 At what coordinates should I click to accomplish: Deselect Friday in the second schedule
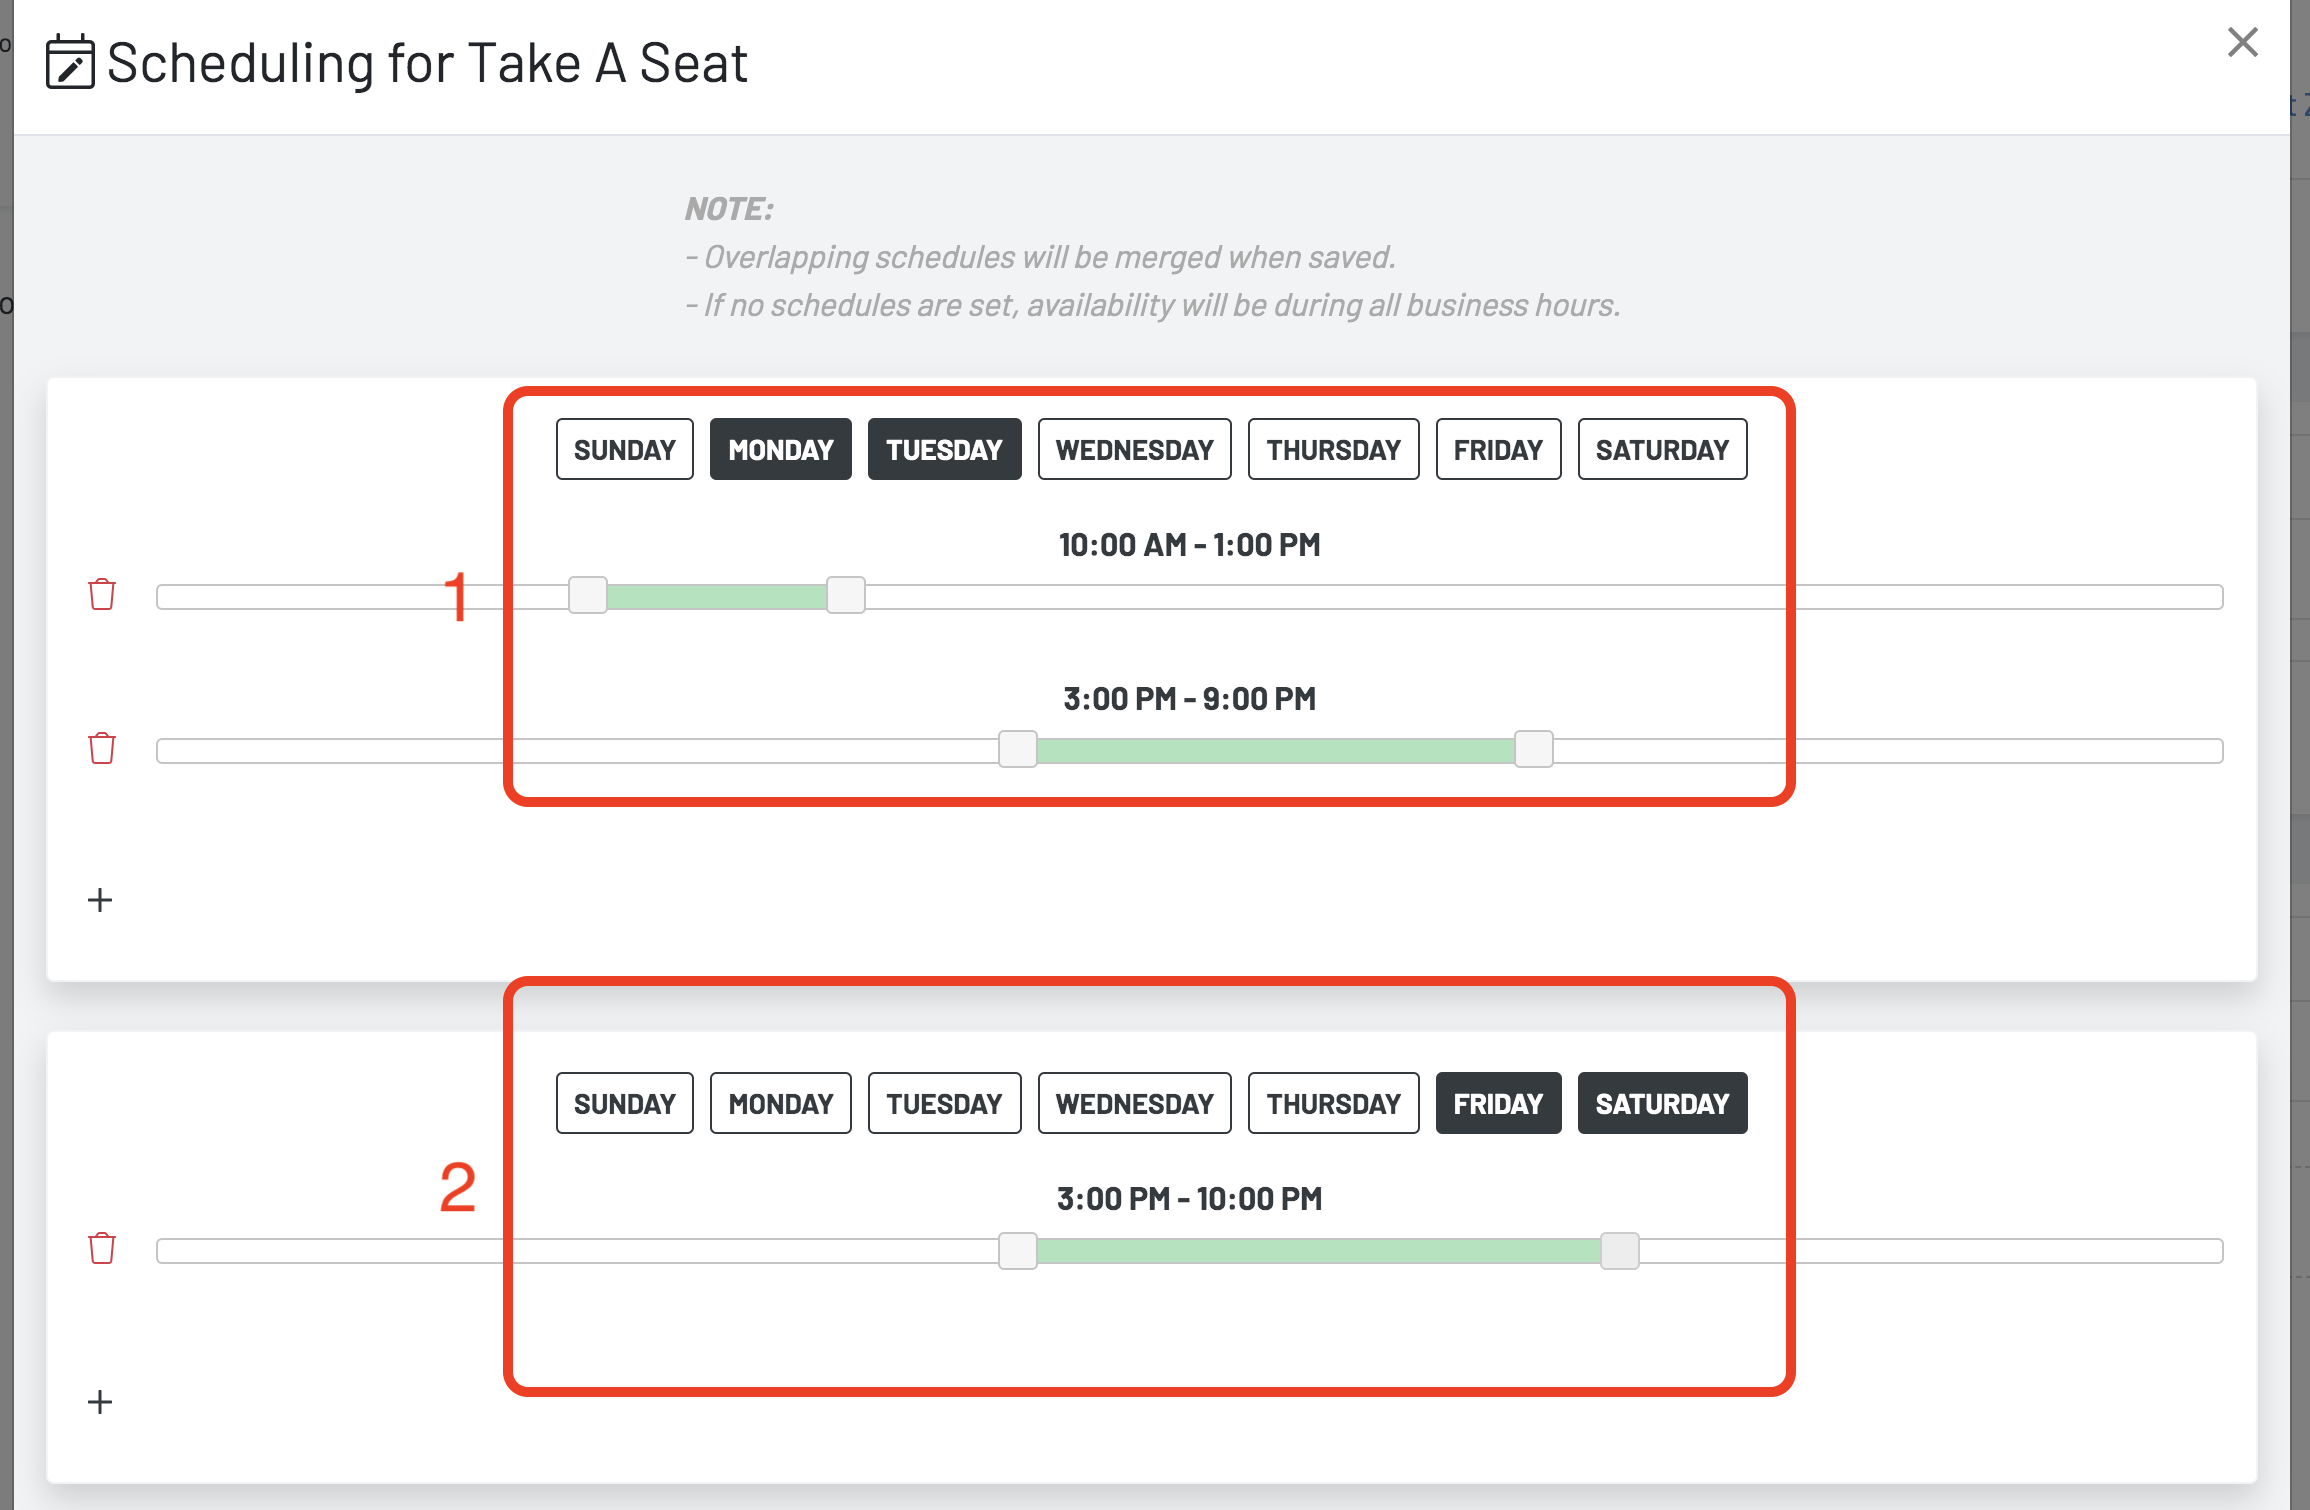pyautogui.click(x=1499, y=1103)
